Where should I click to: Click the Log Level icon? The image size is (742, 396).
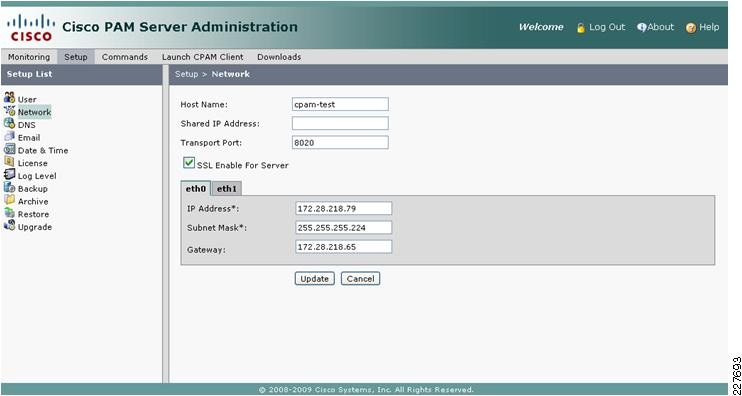point(9,175)
